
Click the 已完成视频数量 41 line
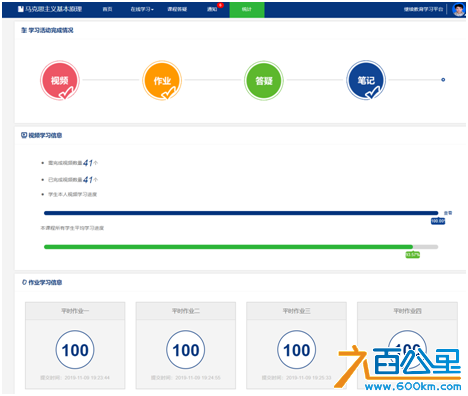pyautogui.click(x=73, y=180)
